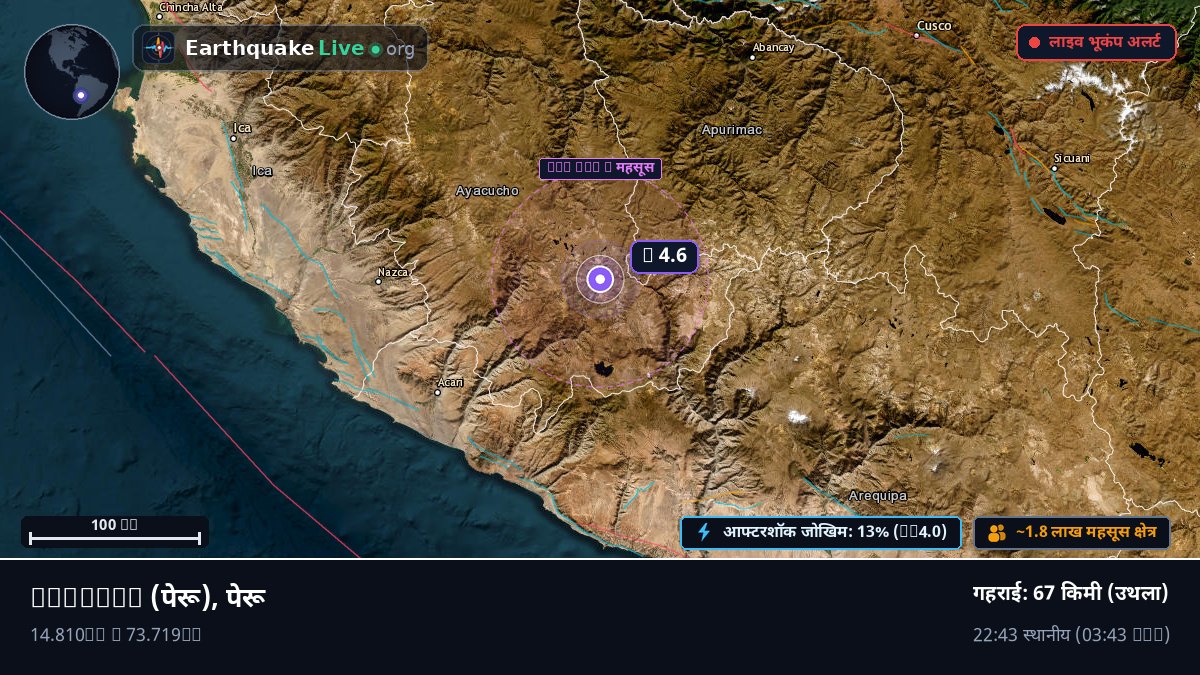The image size is (1200, 675).
Task: Click the Nazca city label
Action: click(393, 271)
